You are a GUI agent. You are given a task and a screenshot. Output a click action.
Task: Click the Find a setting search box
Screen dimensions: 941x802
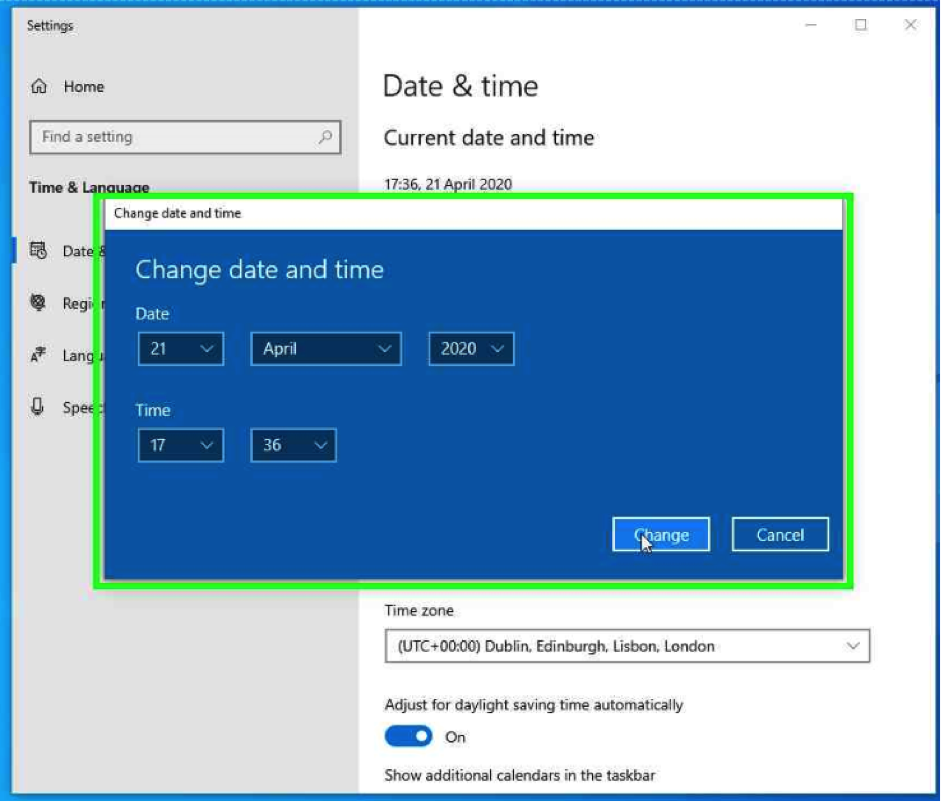(175, 138)
